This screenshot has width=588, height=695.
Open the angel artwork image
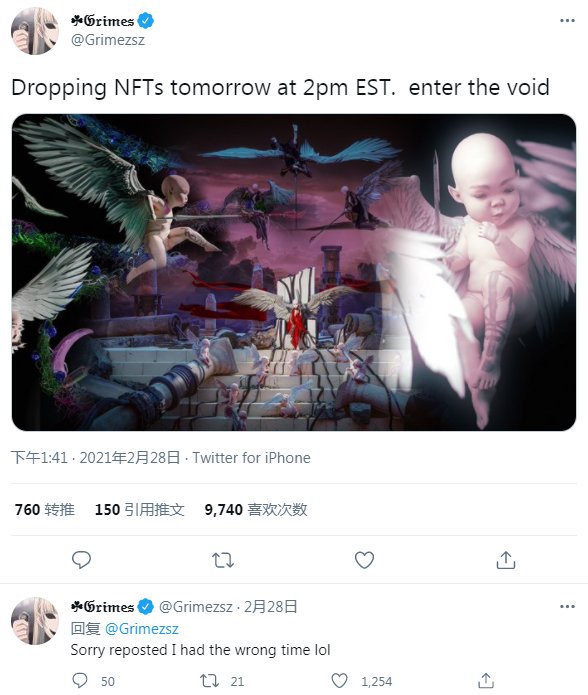[294, 272]
